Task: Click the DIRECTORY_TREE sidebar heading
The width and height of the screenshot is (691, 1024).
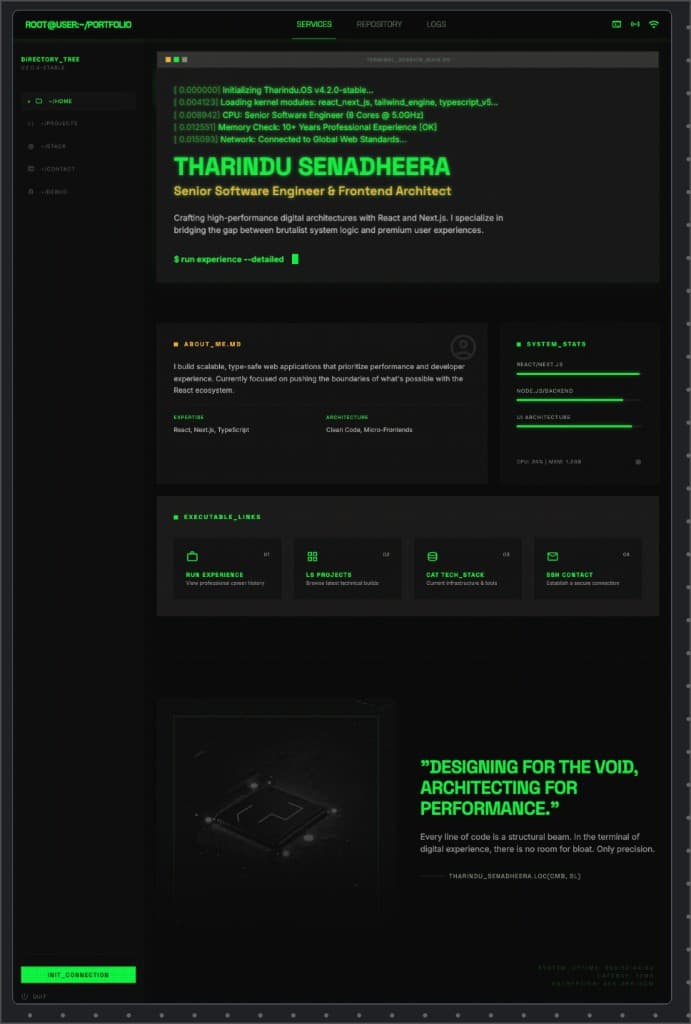Action: point(50,59)
